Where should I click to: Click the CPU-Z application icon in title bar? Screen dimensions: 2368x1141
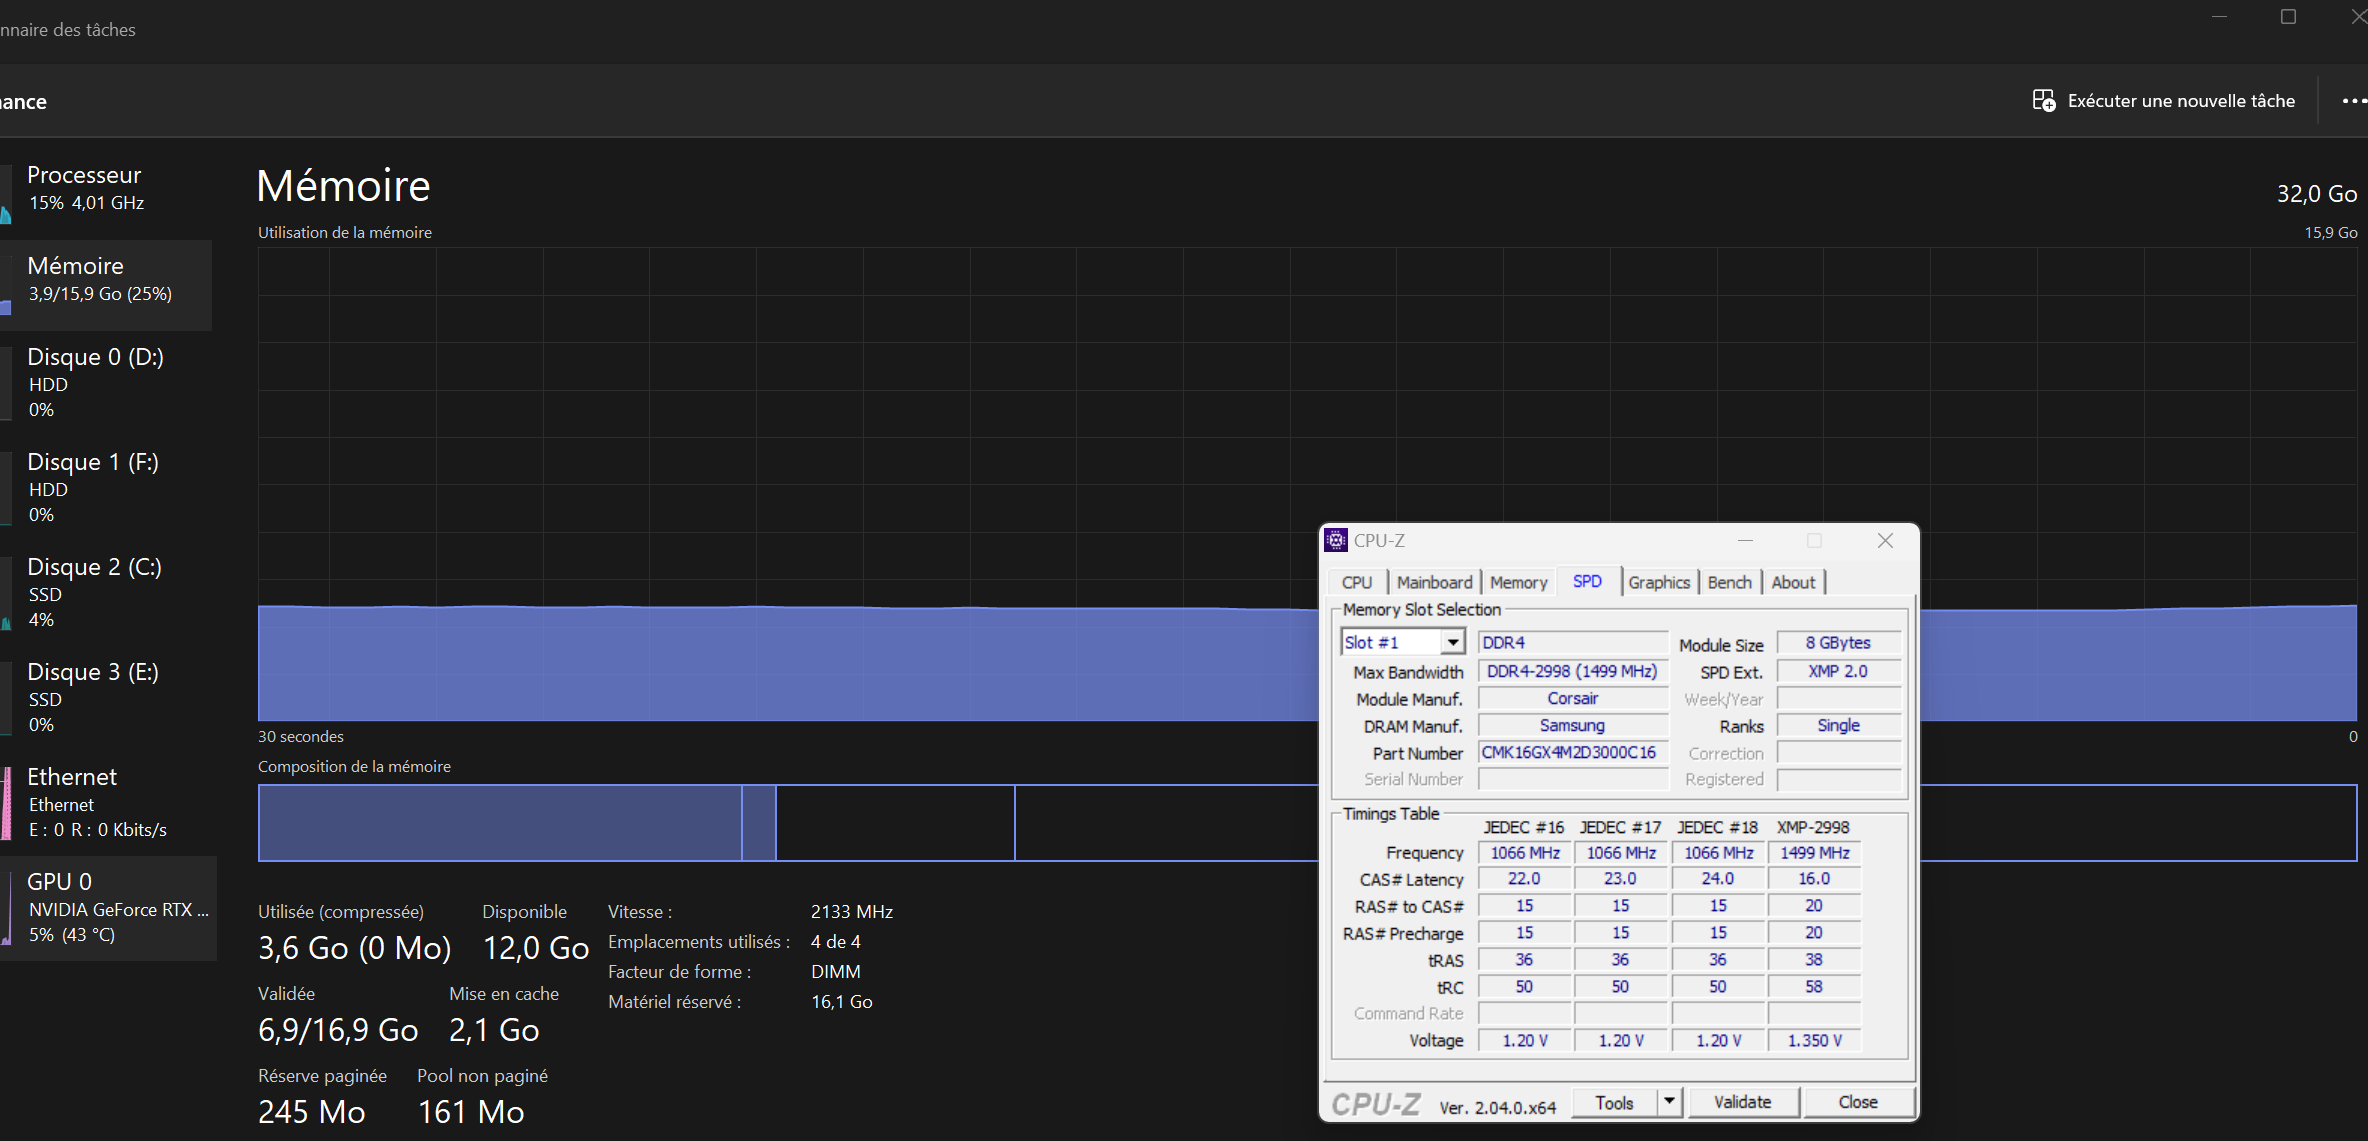(1336, 540)
